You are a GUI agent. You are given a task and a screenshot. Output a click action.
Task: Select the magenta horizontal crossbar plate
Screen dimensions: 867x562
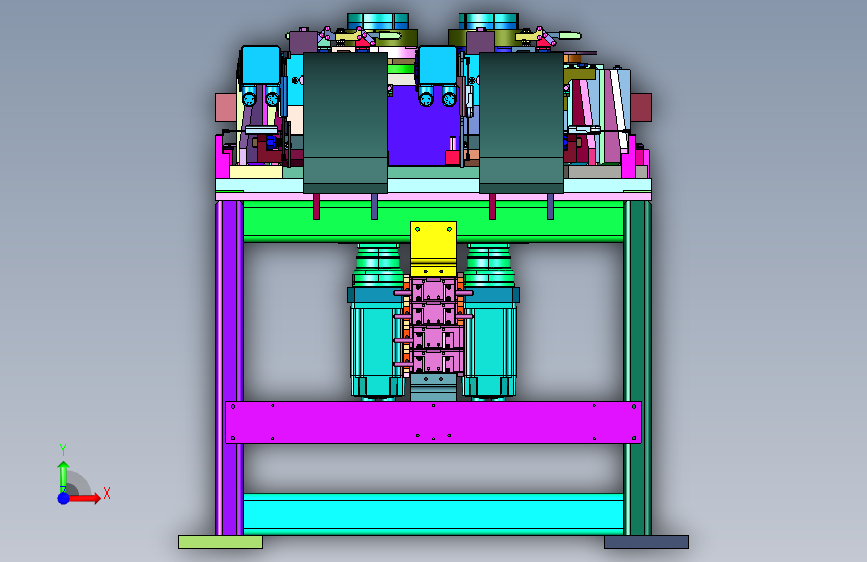click(x=434, y=422)
